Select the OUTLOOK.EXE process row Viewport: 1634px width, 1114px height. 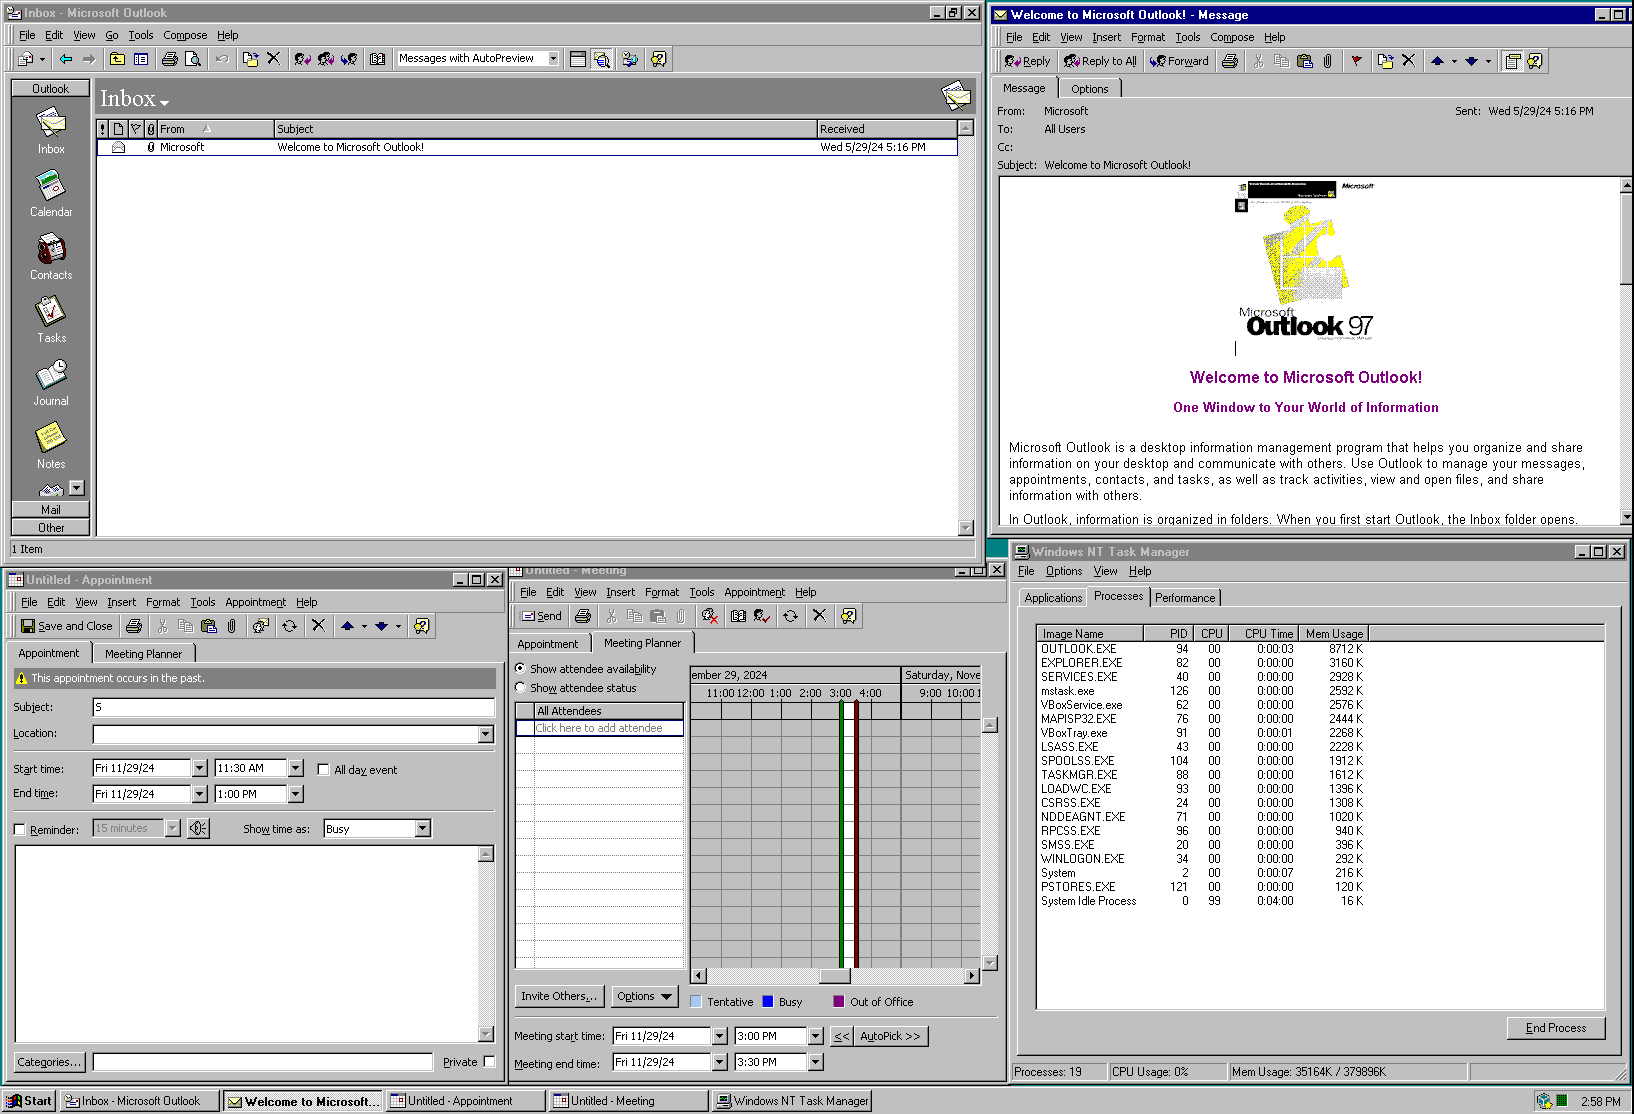tap(1202, 649)
